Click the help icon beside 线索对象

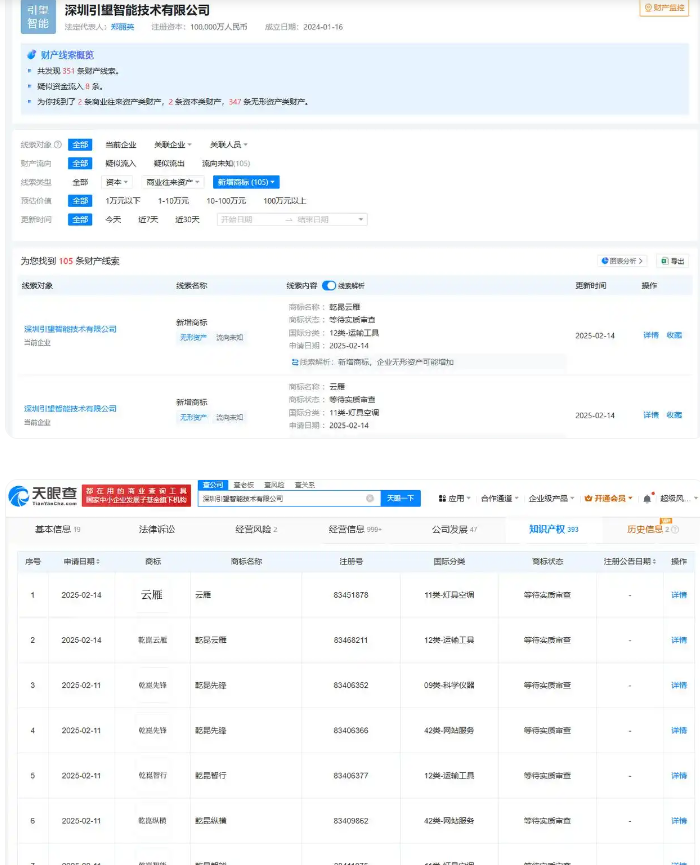57,145
